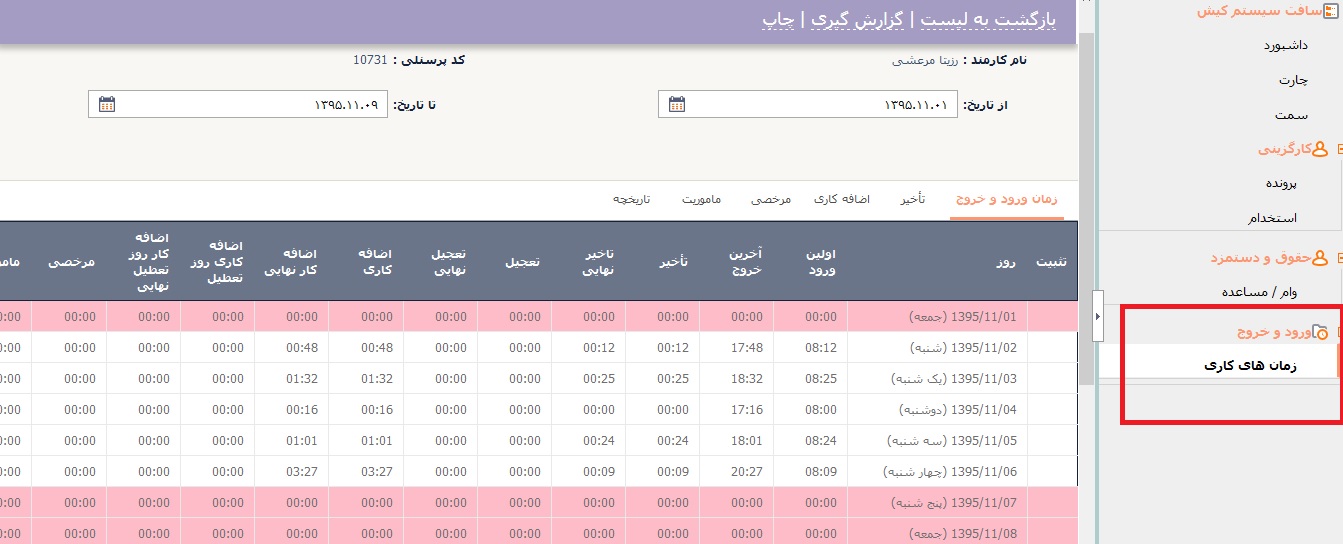Click the اضافه کار نهایی column header
Screen dimensions: 1343x544
290,262
